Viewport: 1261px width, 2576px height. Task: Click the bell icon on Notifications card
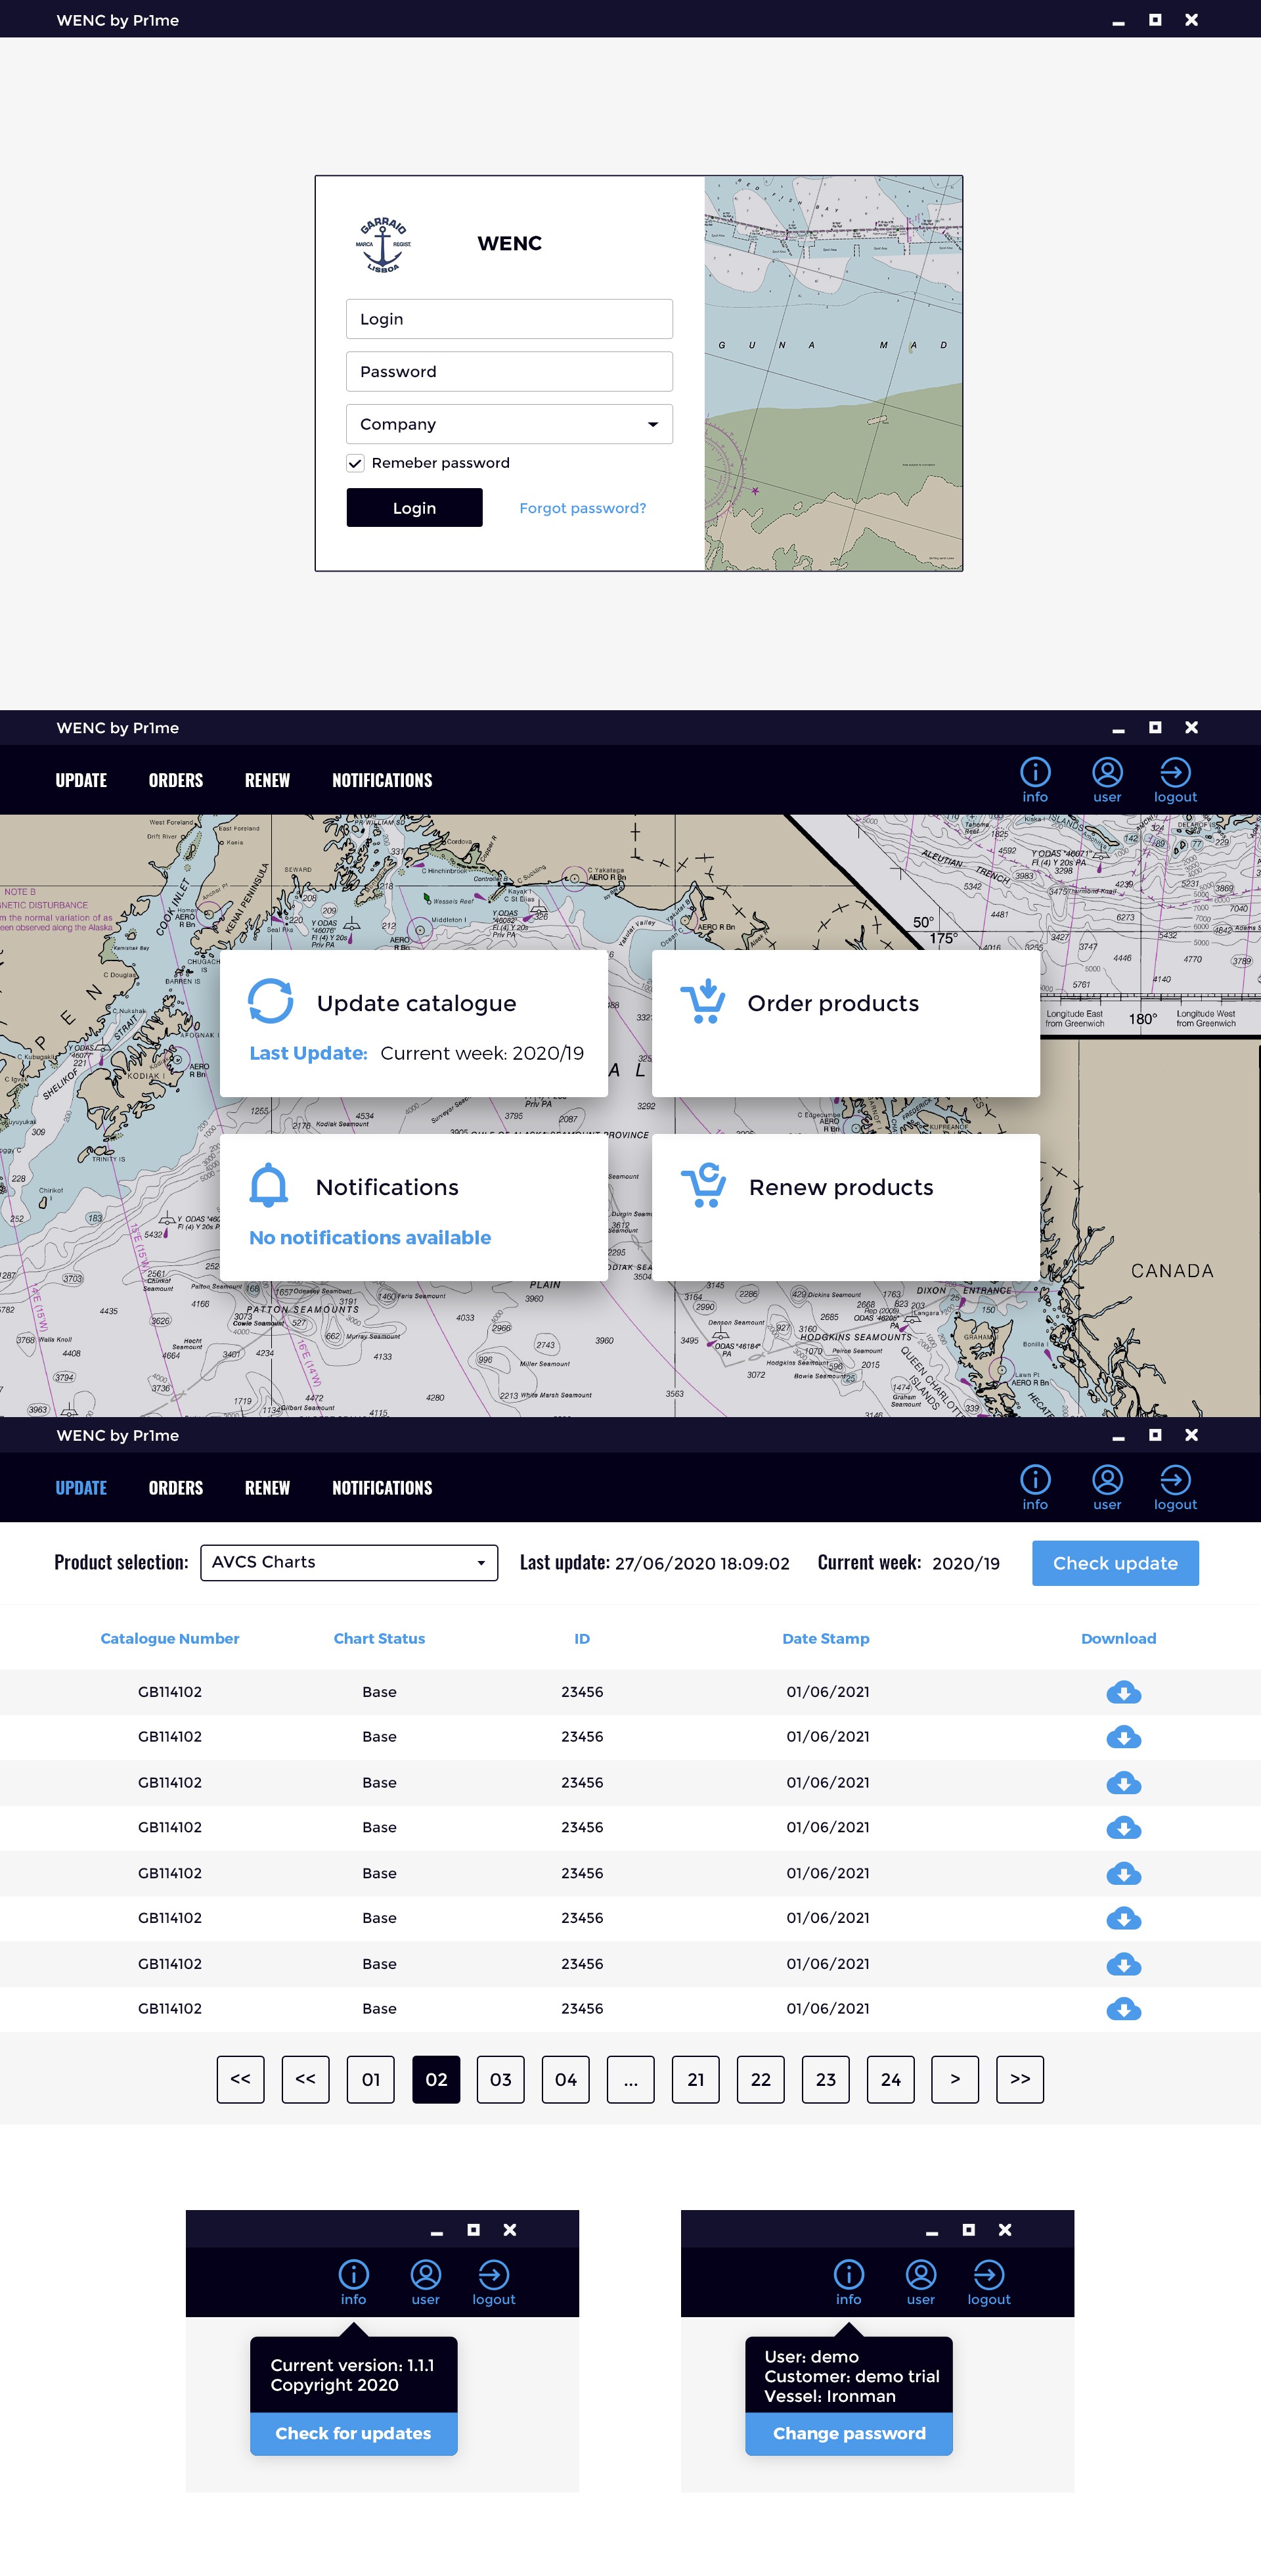pyautogui.click(x=268, y=1185)
